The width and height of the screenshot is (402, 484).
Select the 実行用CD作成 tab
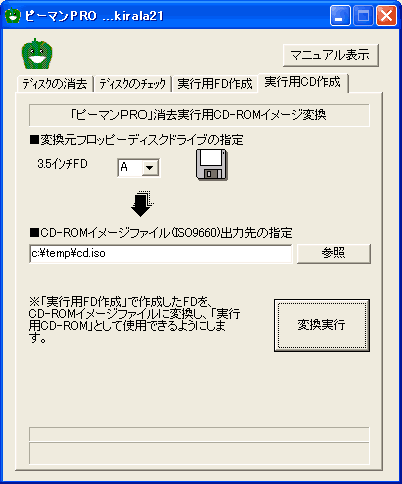303,82
